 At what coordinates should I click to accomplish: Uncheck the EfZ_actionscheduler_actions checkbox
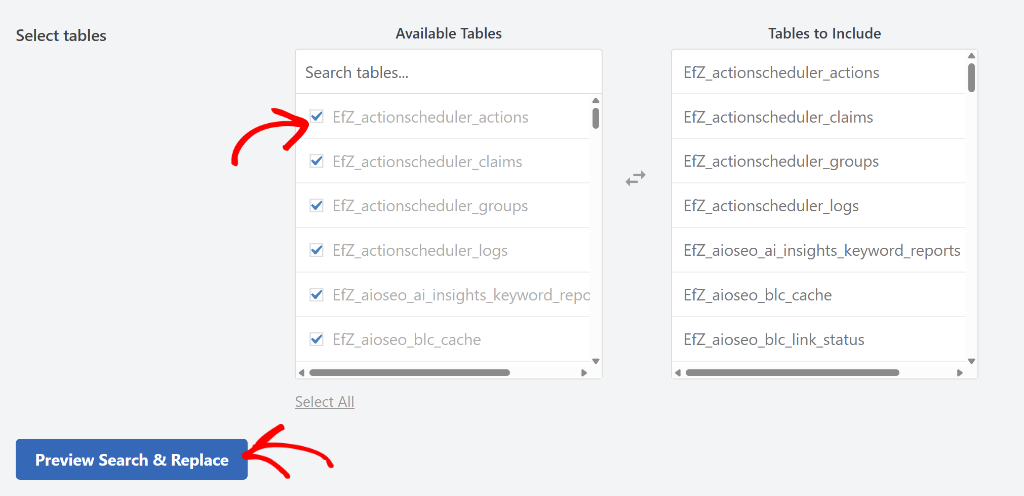click(317, 117)
